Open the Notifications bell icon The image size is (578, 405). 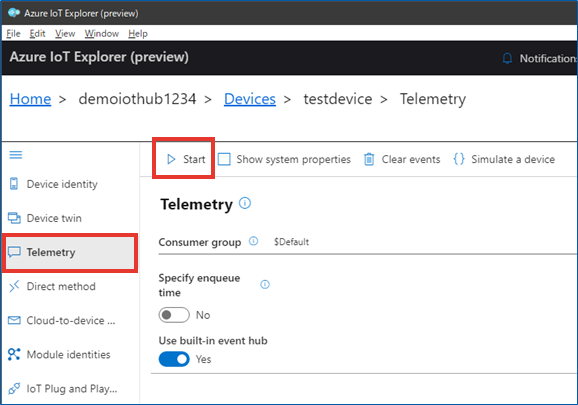507,58
